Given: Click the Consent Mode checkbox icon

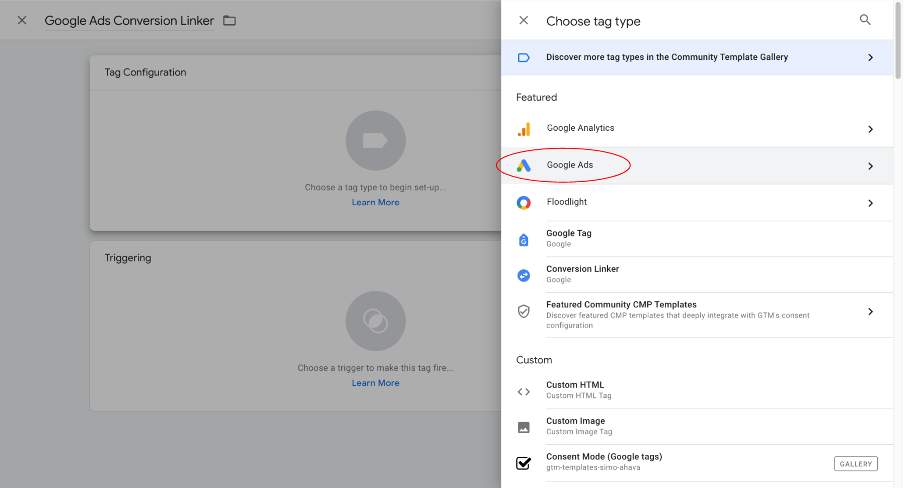Looking at the screenshot, I should [x=524, y=463].
